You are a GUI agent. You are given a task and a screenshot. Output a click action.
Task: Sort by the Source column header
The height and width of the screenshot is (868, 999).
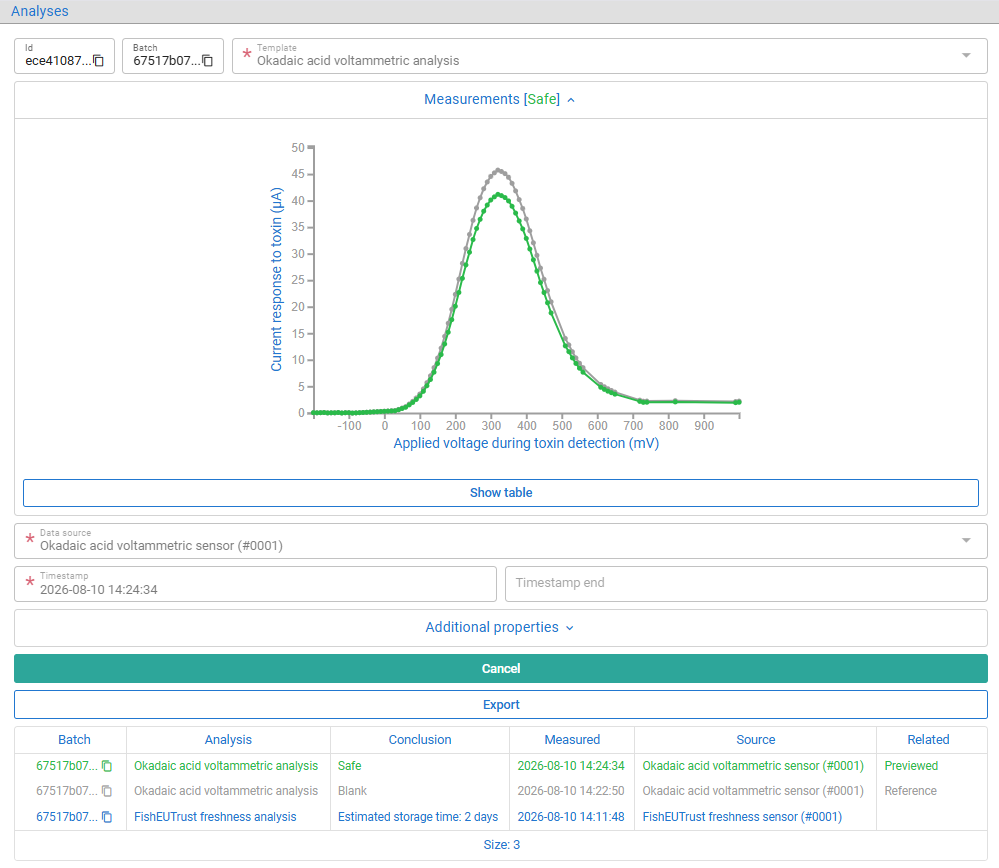click(x=756, y=740)
